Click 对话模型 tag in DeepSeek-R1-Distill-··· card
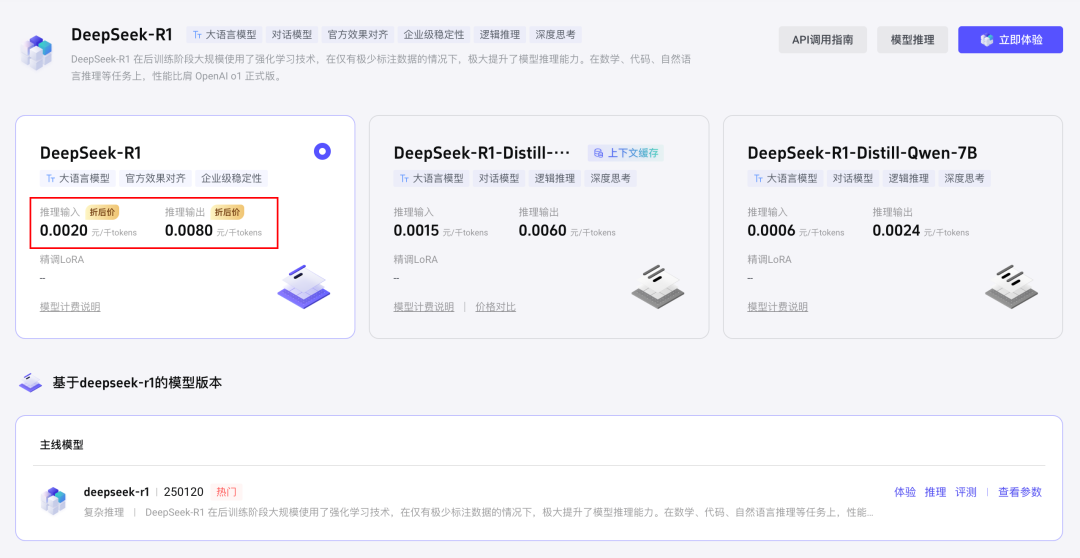Image resolution: width=1080 pixels, height=558 pixels. pyautogui.click(x=499, y=178)
